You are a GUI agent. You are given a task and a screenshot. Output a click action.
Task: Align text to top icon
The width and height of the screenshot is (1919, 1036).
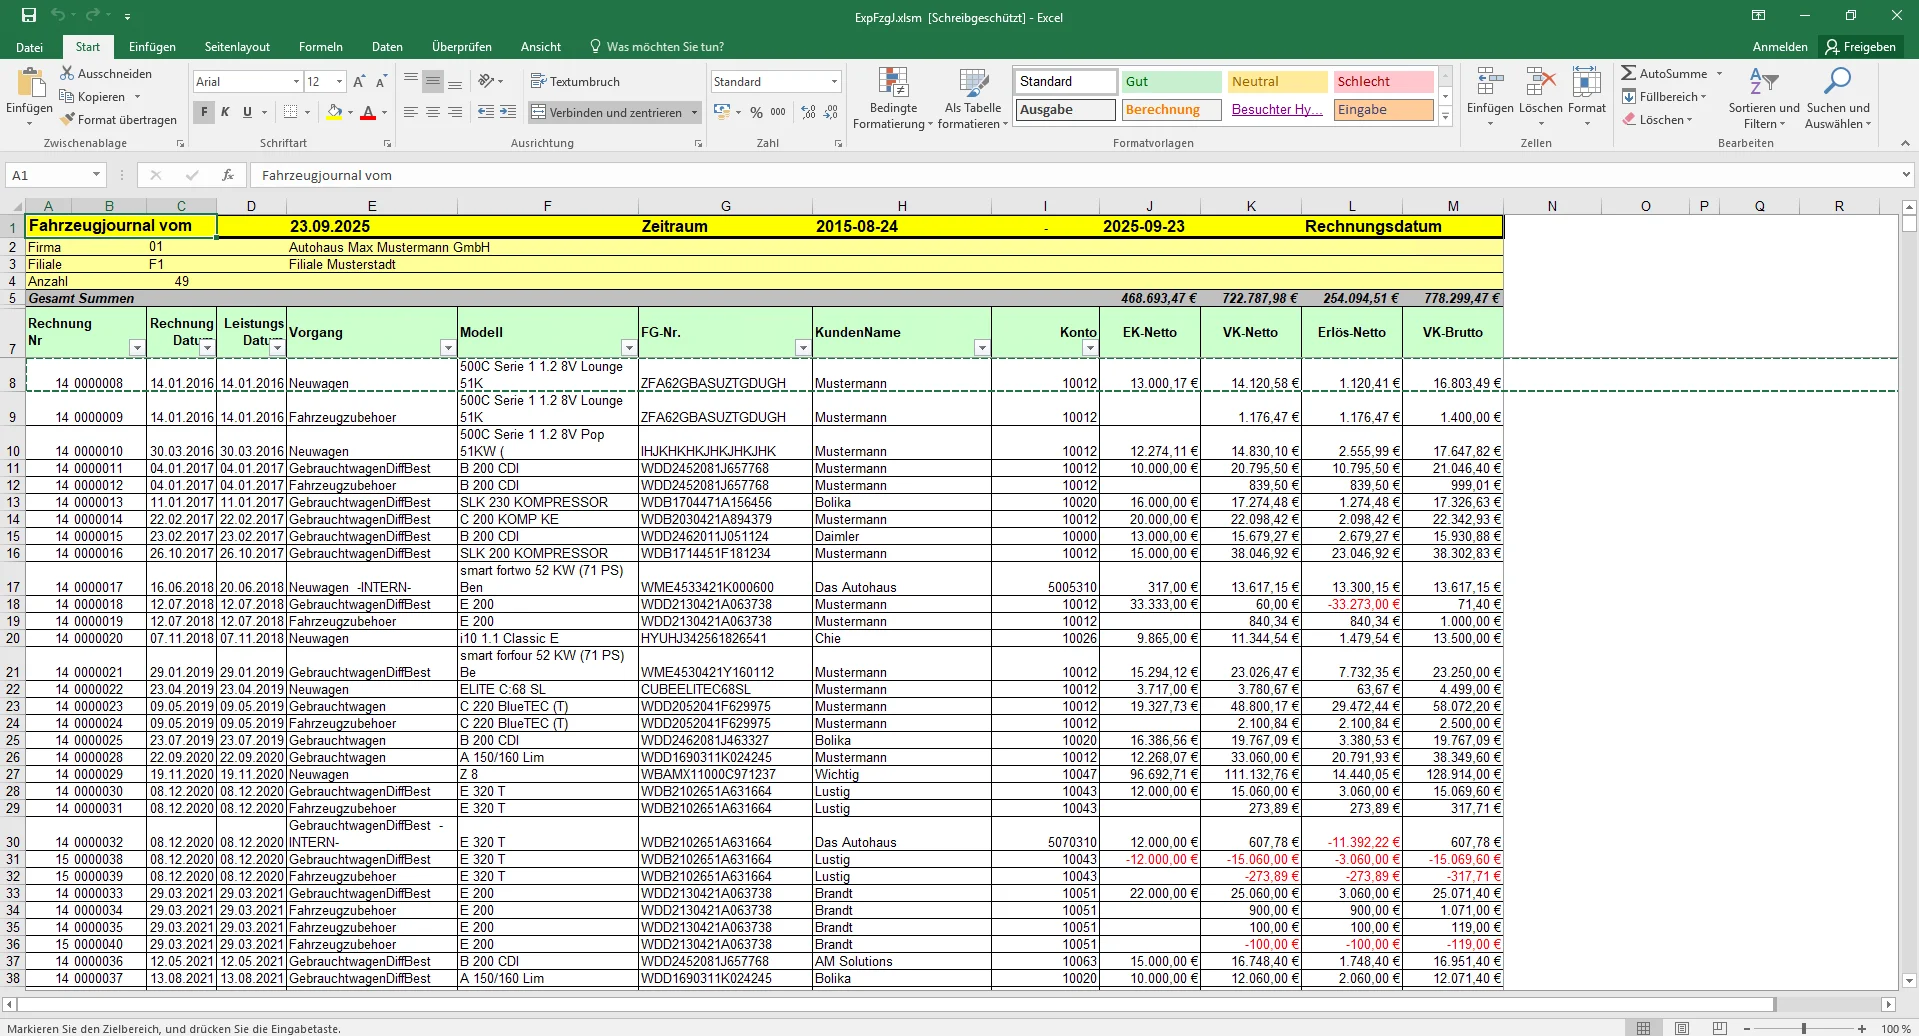point(411,81)
